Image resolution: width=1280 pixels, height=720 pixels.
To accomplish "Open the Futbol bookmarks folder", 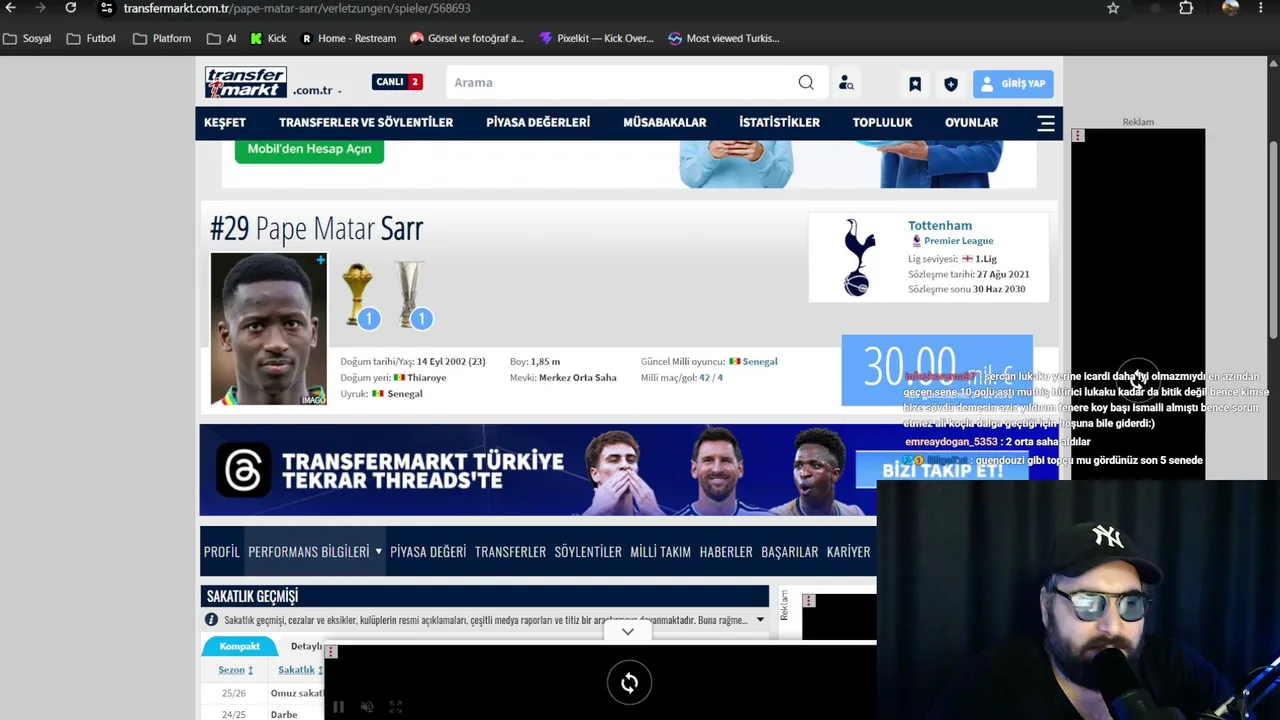I will tap(91, 38).
